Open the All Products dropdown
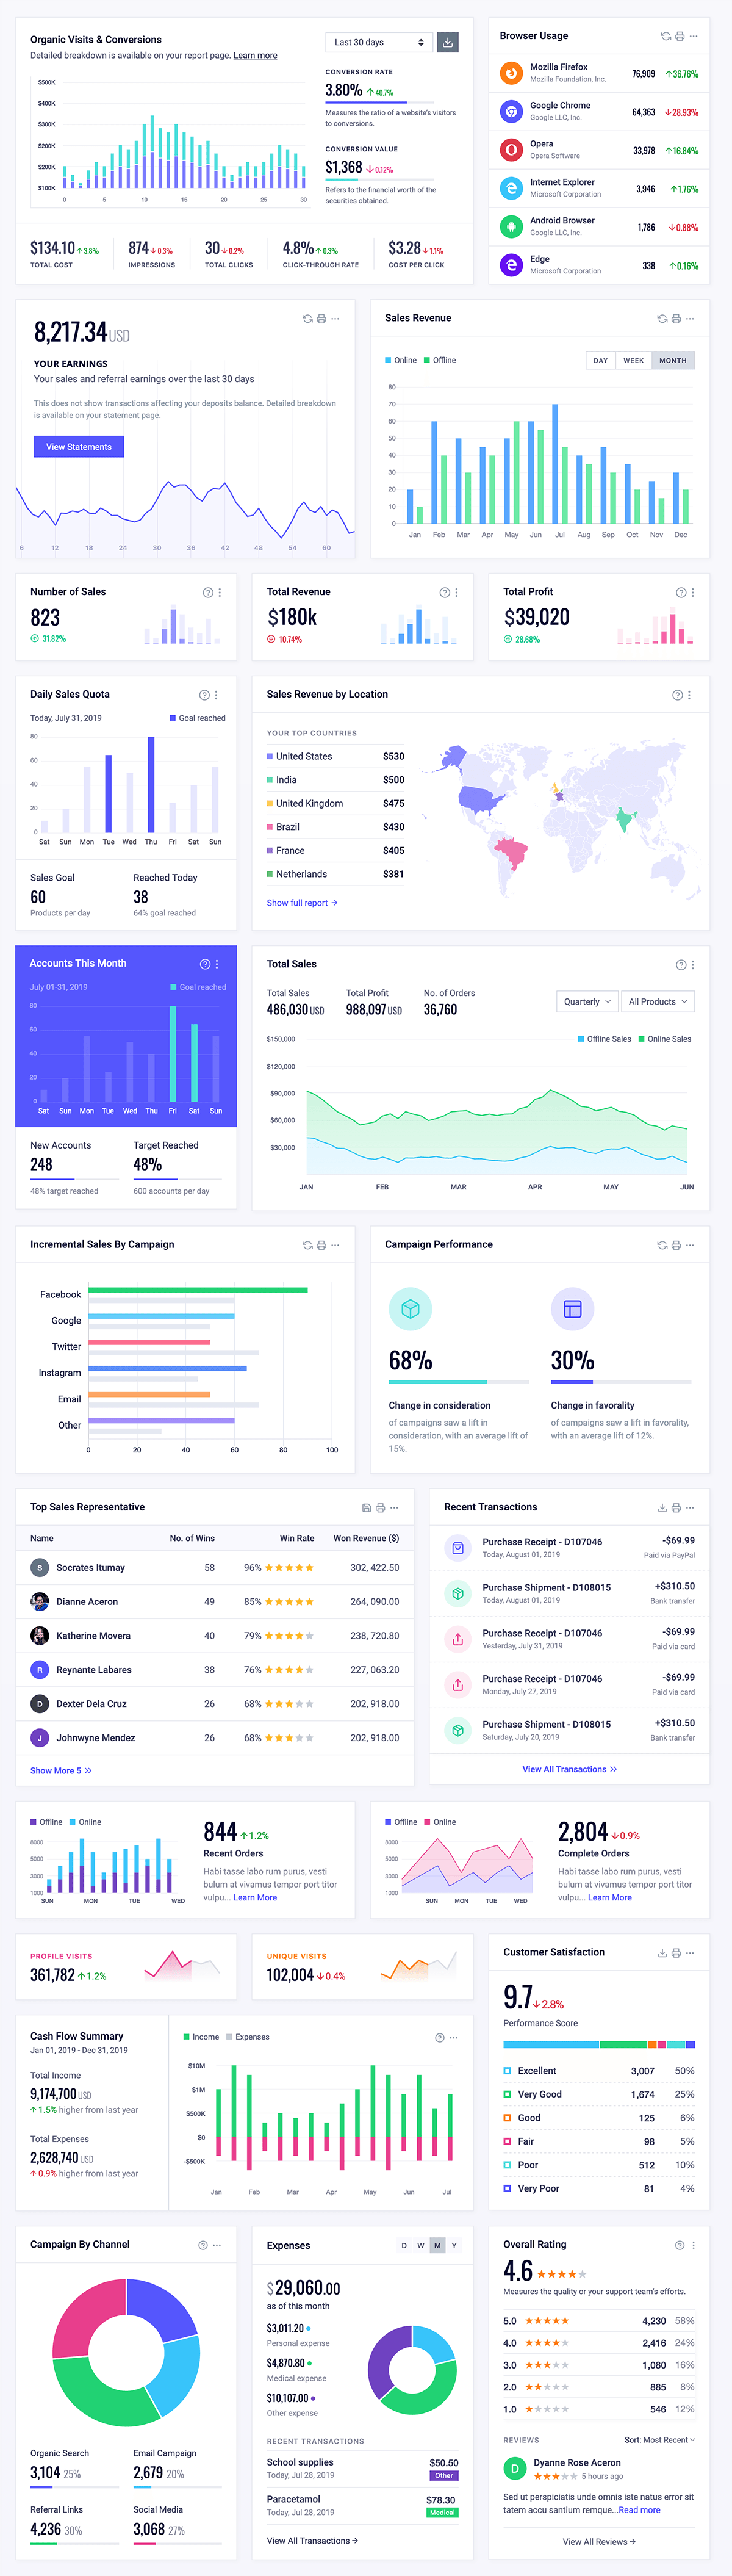 pyautogui.click(x=658, y=1002)
